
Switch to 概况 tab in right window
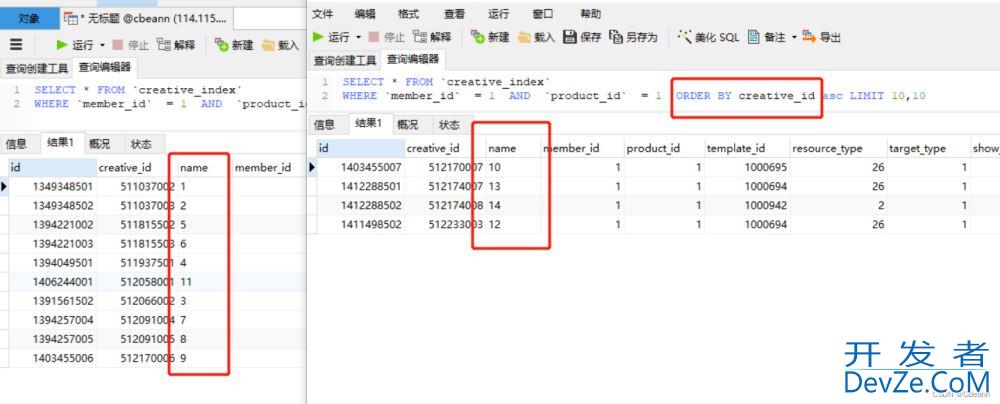(x=408, y=124)
